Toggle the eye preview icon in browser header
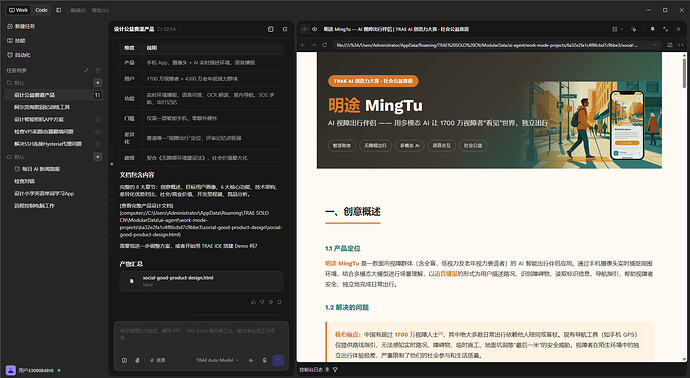The image size is (690, 378). point(315,29)
